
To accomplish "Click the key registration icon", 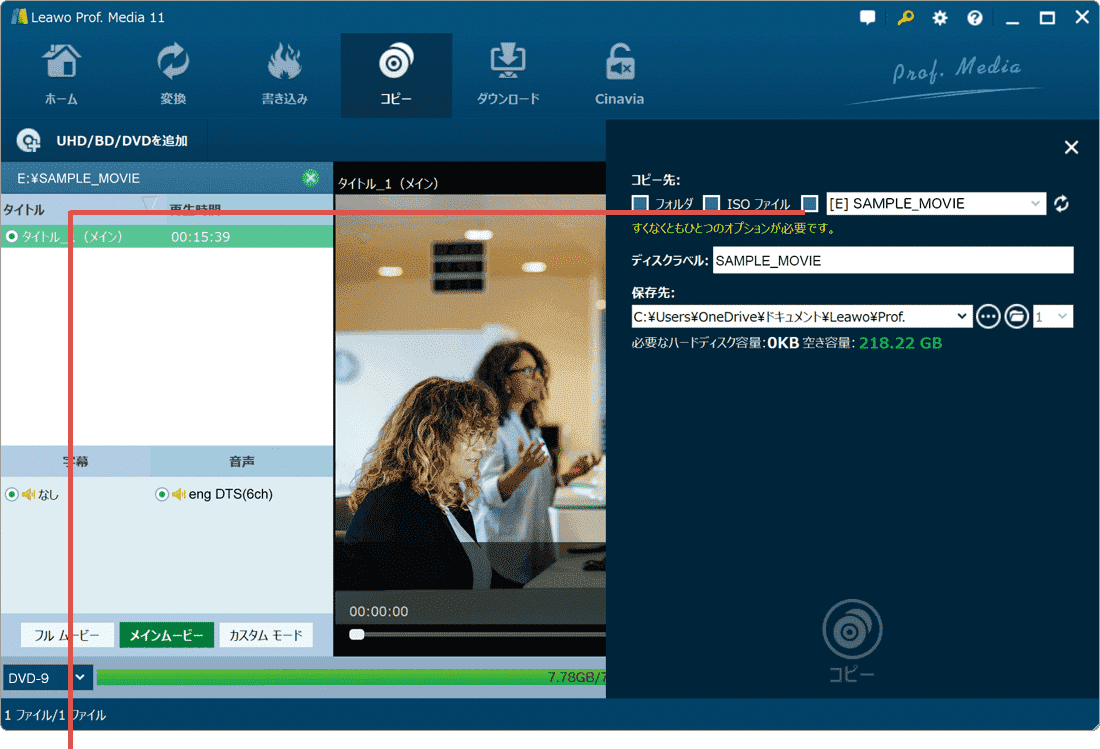I will [x=905, y=18].
